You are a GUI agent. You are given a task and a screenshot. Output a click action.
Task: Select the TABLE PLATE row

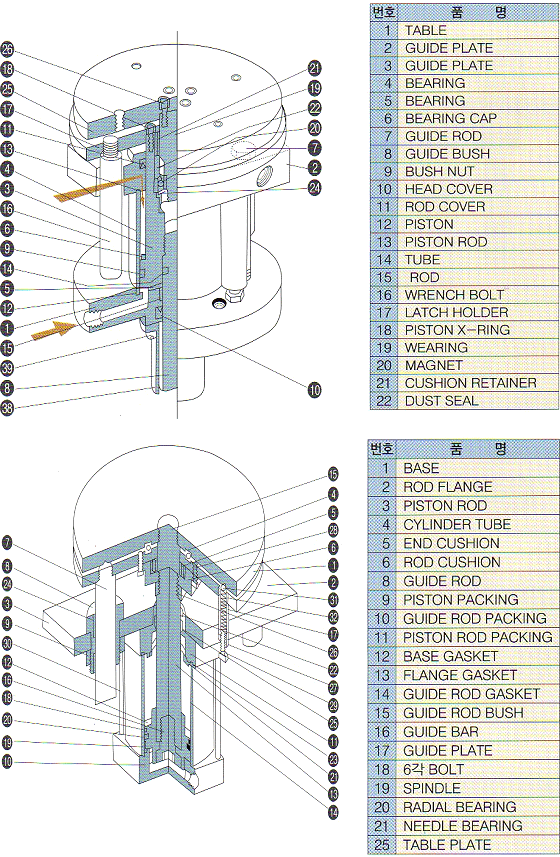pos(464,844)
